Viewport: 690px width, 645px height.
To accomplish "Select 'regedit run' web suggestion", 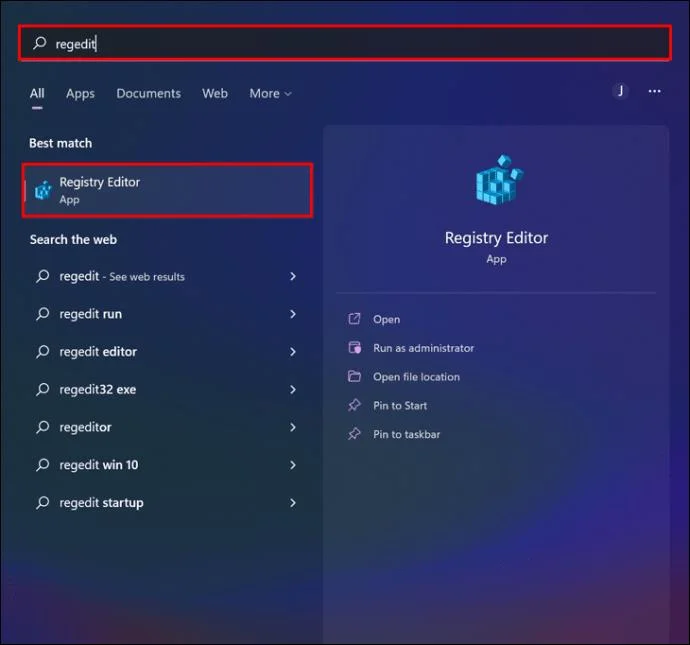I will point(167,314).
